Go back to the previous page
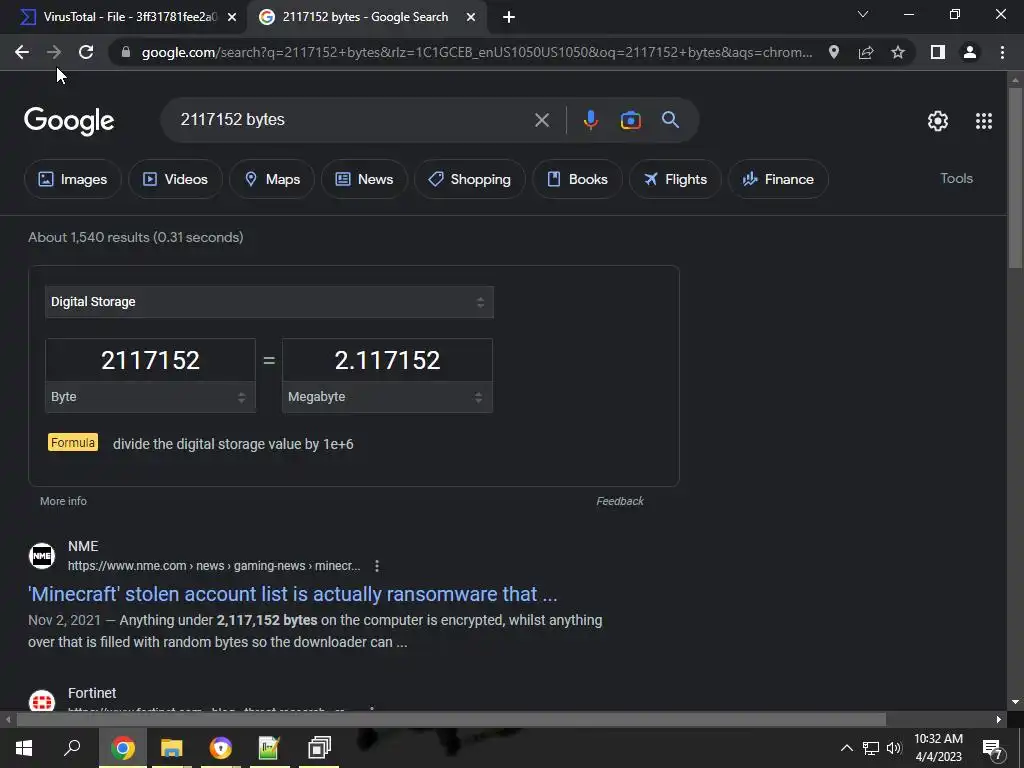Screen dimensions: 1024x768 pyautogui.click(x=22, y=52)
